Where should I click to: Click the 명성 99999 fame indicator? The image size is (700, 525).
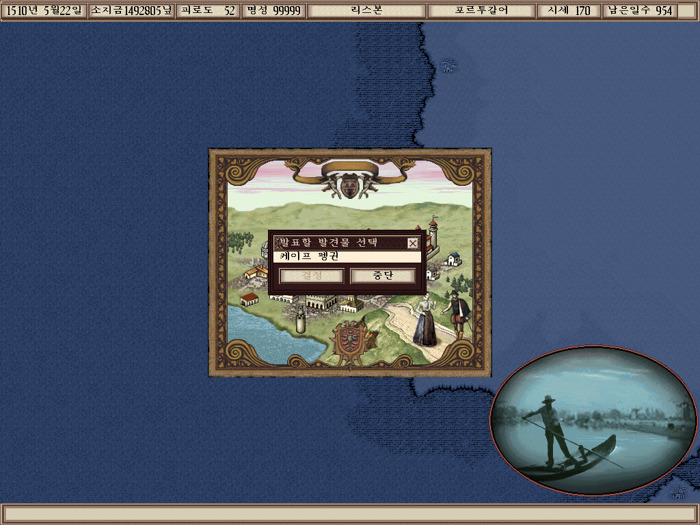coord(274,10)
